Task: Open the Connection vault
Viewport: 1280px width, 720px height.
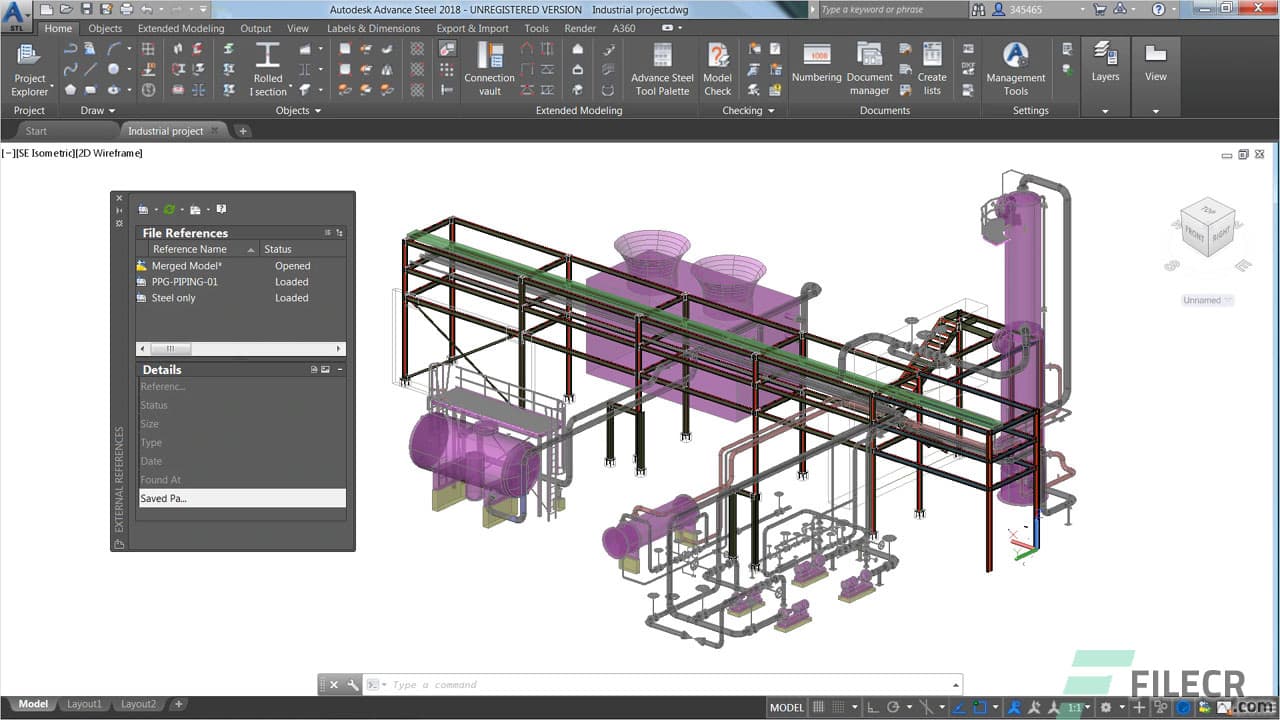Action: pyautogui.click(x=489, y=70)
